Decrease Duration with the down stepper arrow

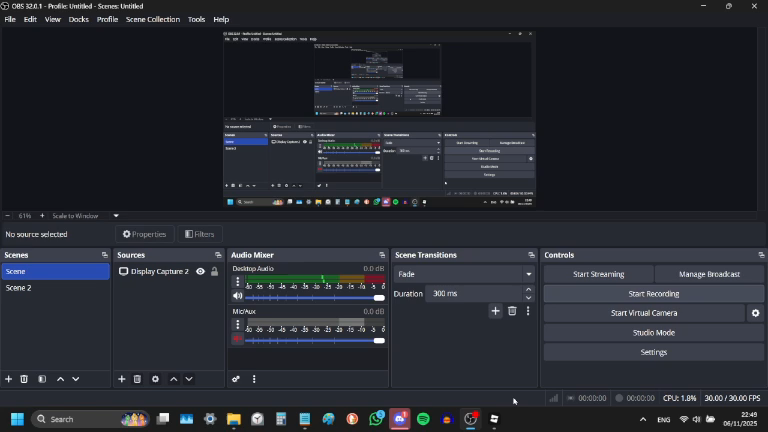(x=528, y=298)
